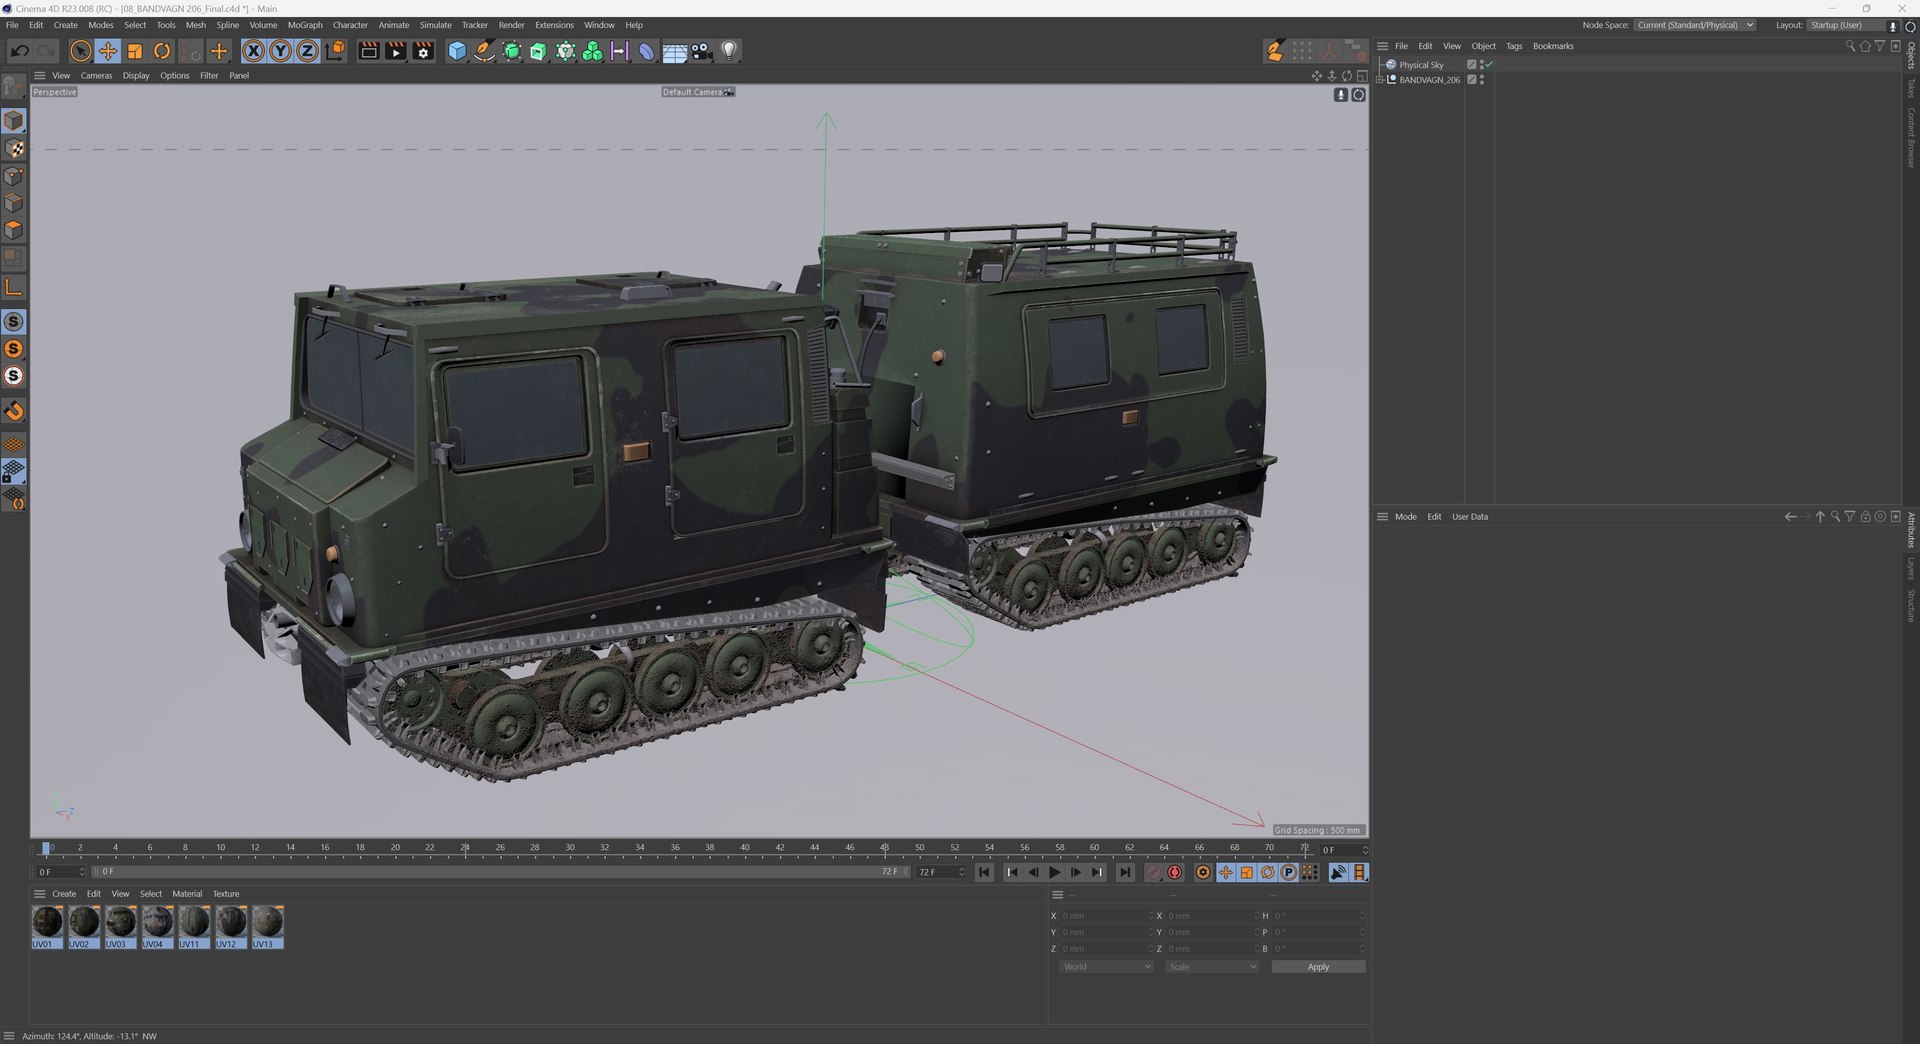The image size is (1920, 1044).
Task: Click Render View clapperboard icon
Action: [x=369, y=51]
